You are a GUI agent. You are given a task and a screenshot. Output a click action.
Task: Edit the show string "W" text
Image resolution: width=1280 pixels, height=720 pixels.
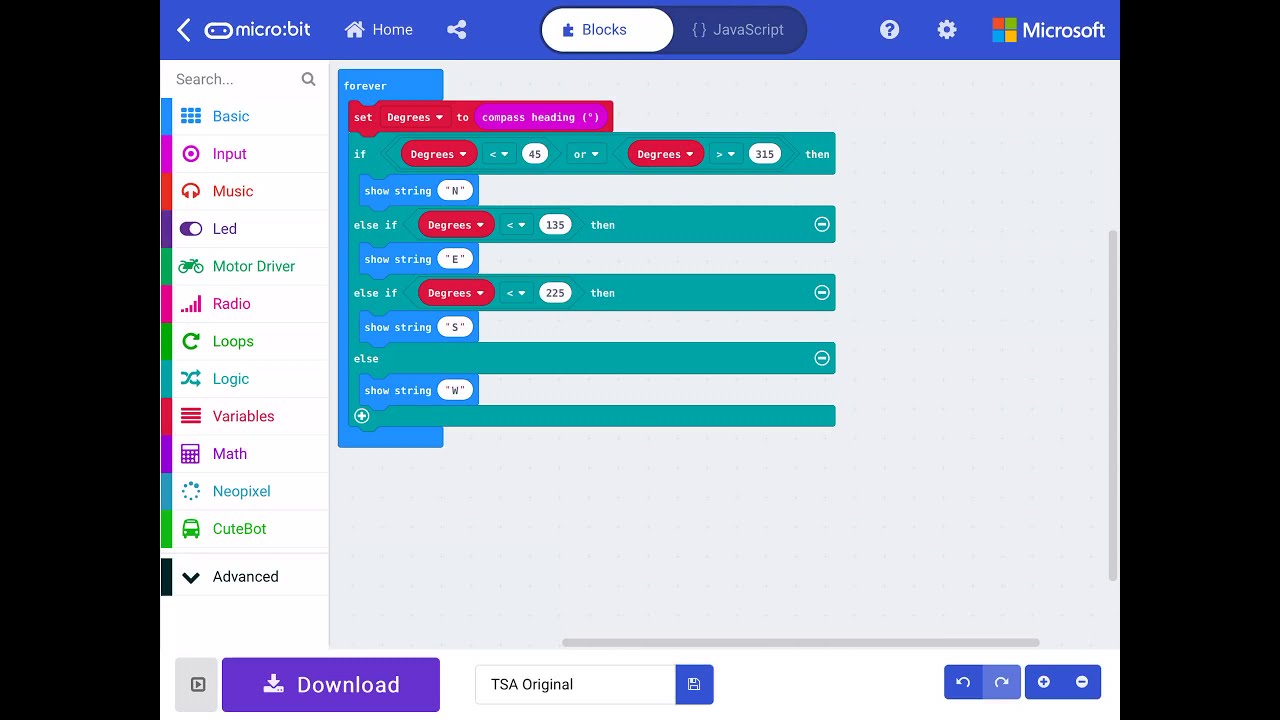click(x=455, y=391)
